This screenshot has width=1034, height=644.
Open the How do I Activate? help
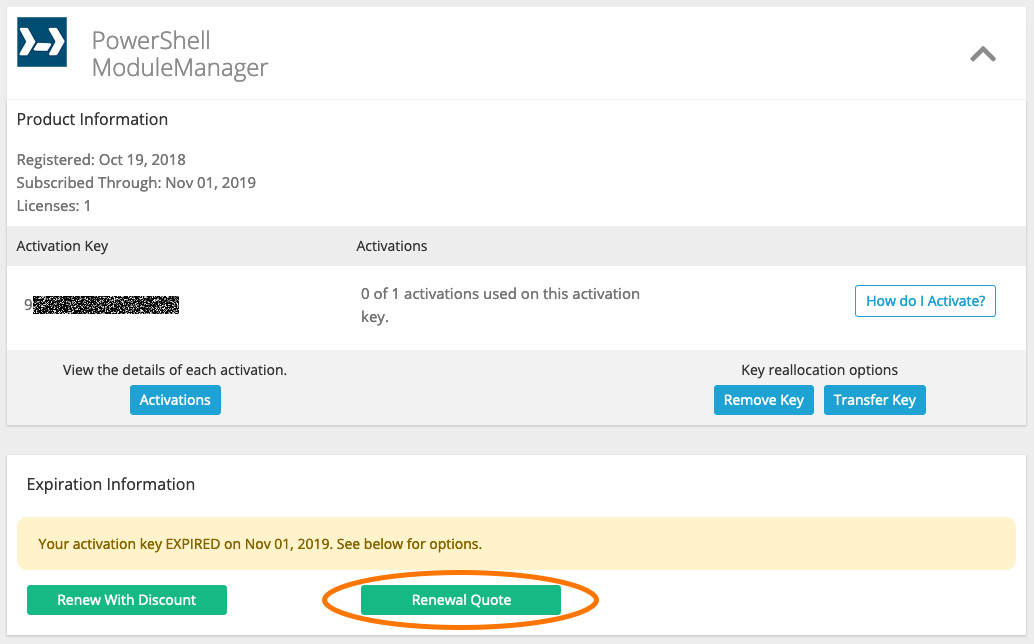click(925, 301)
